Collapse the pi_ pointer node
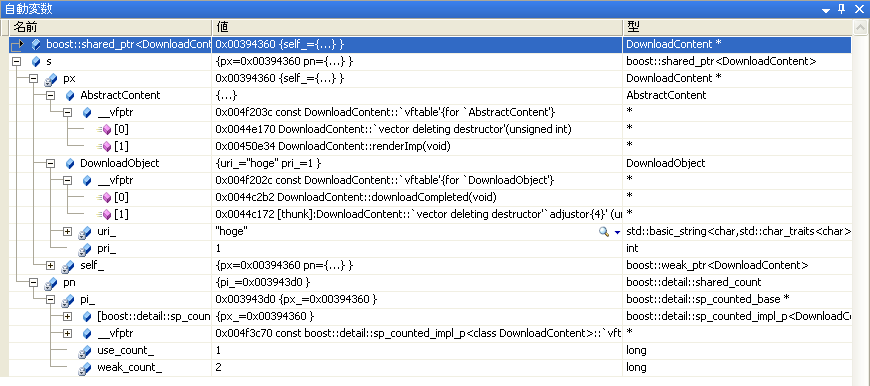This screenshot has height=386, width=870. click(50, 299)
